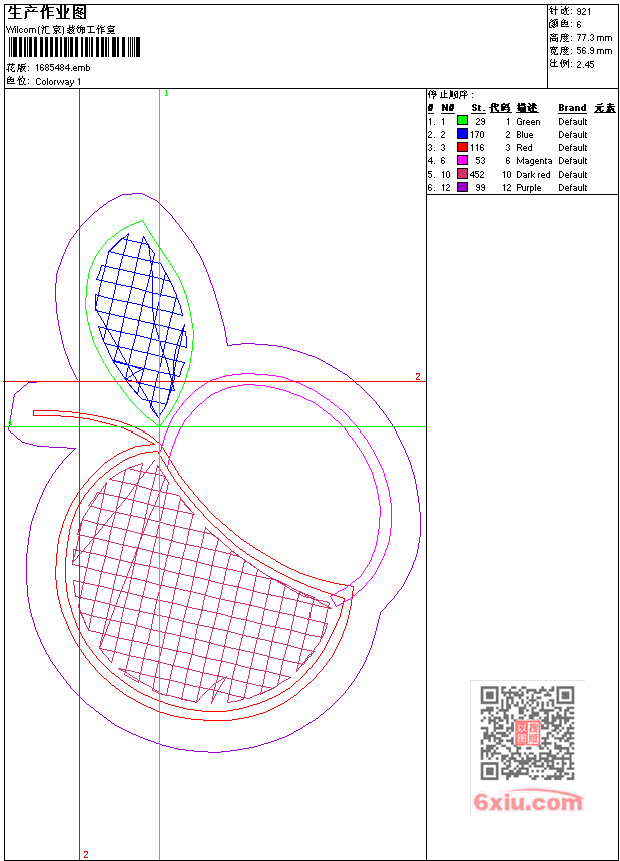Select the 'Blue' color name
This screenshot has height=861, width=620.
[x=524, y=135]
